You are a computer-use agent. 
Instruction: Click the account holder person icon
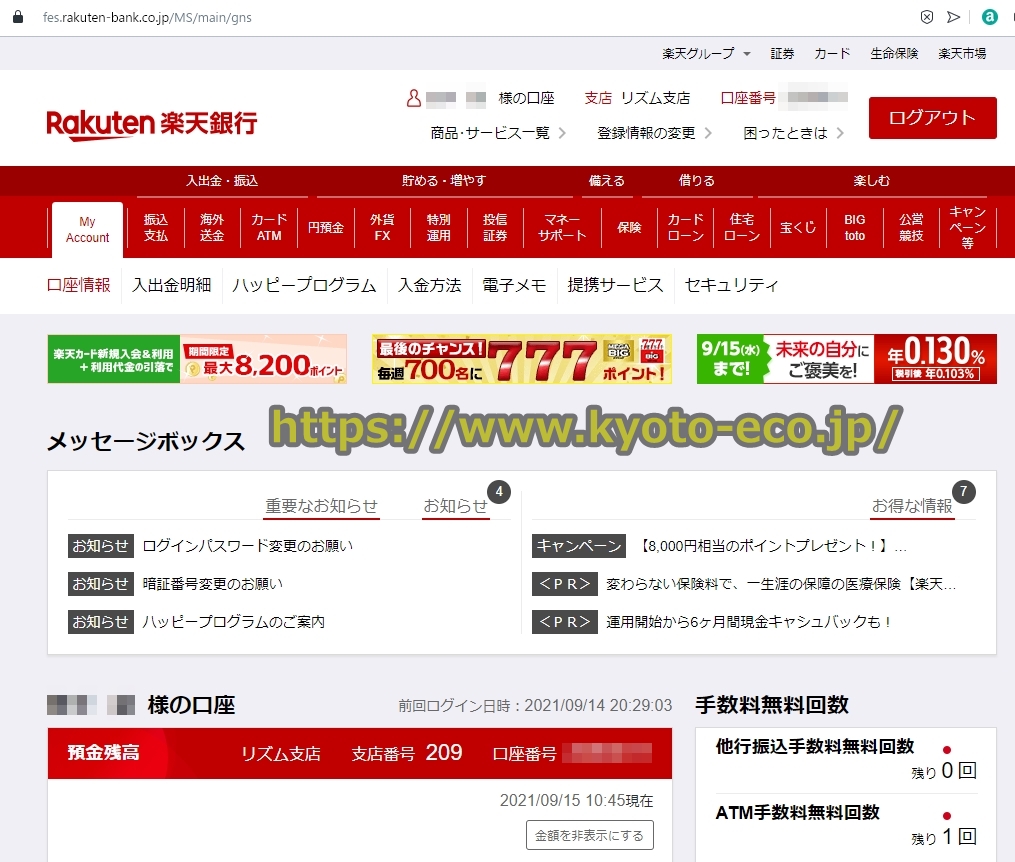[x=413, y=98]
